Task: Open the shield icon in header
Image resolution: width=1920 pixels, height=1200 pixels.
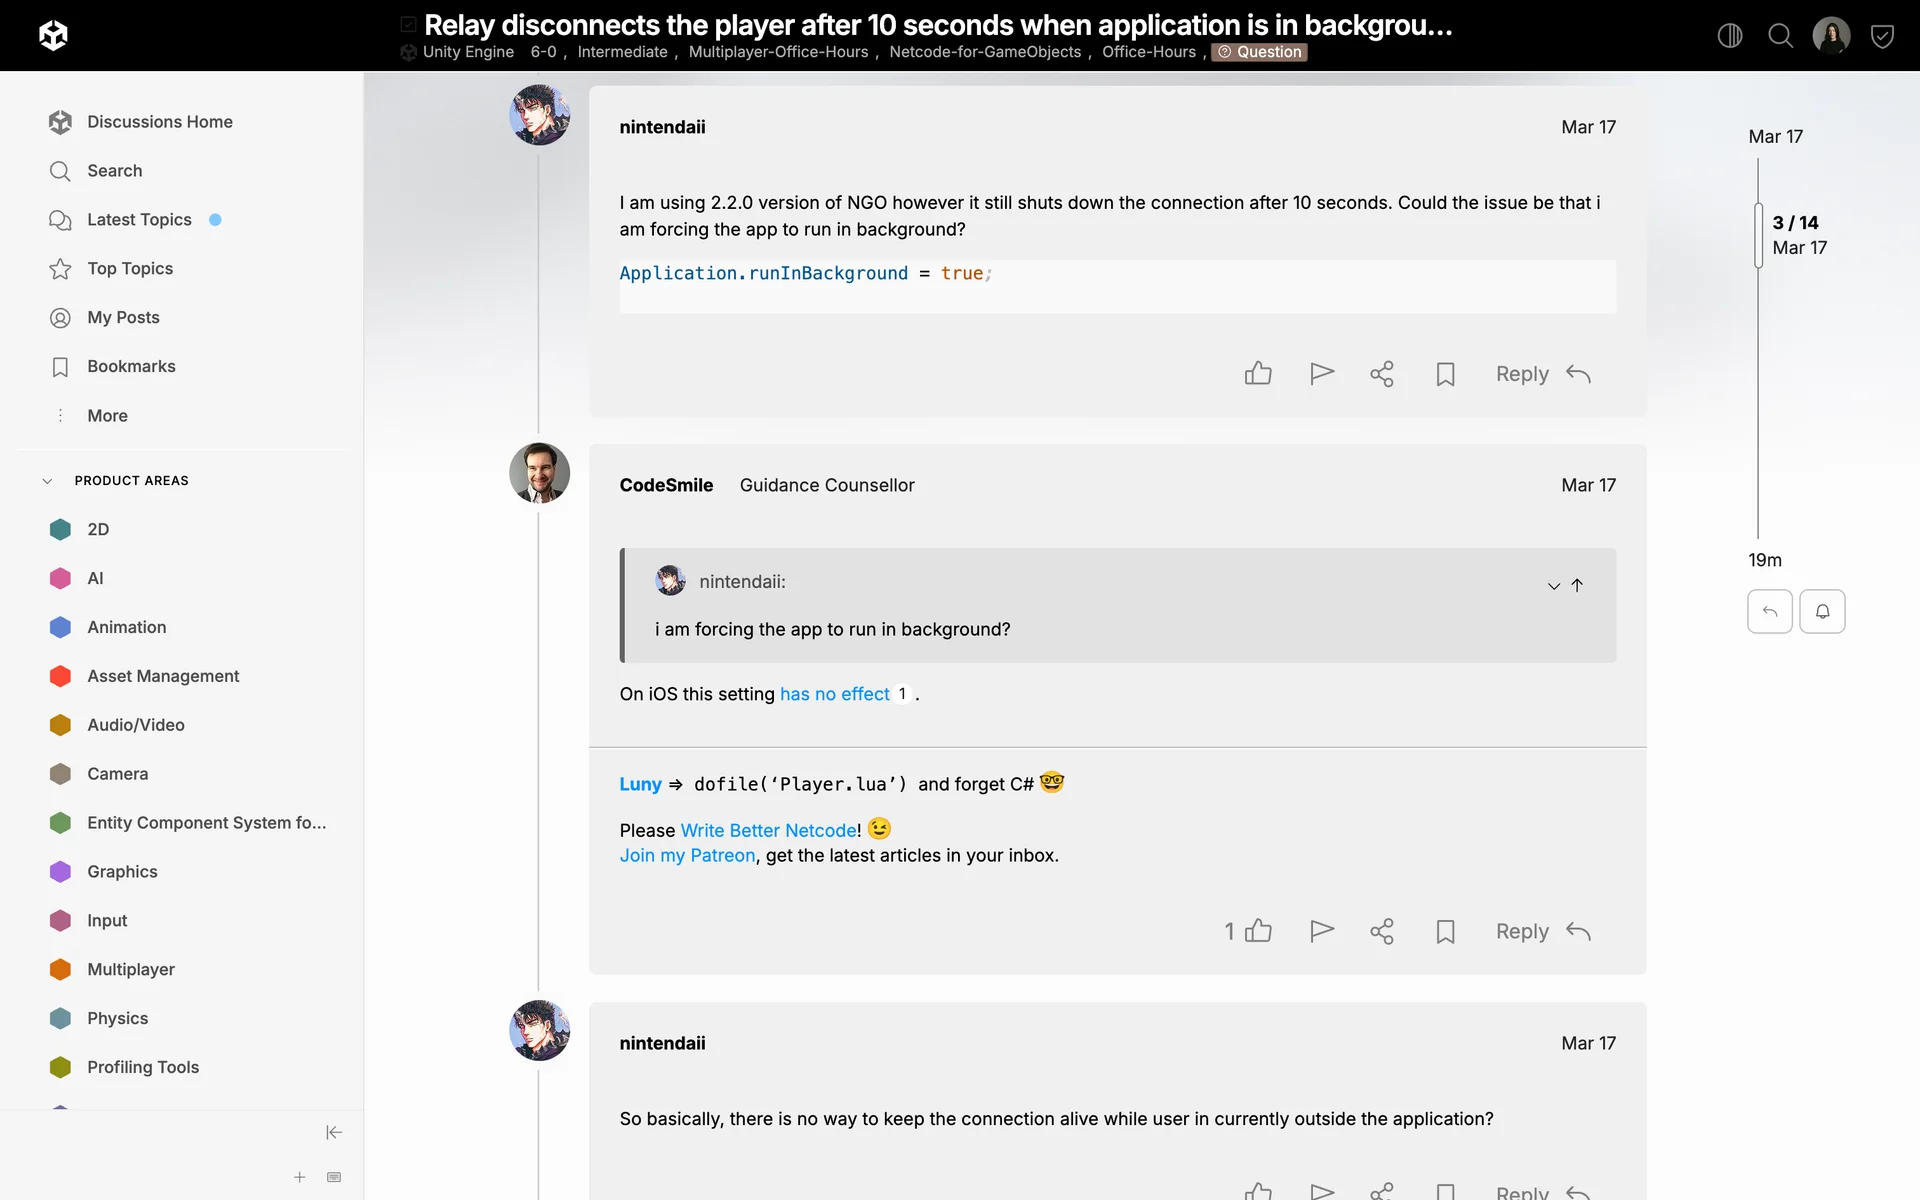Action: [x=1882, y=36]
